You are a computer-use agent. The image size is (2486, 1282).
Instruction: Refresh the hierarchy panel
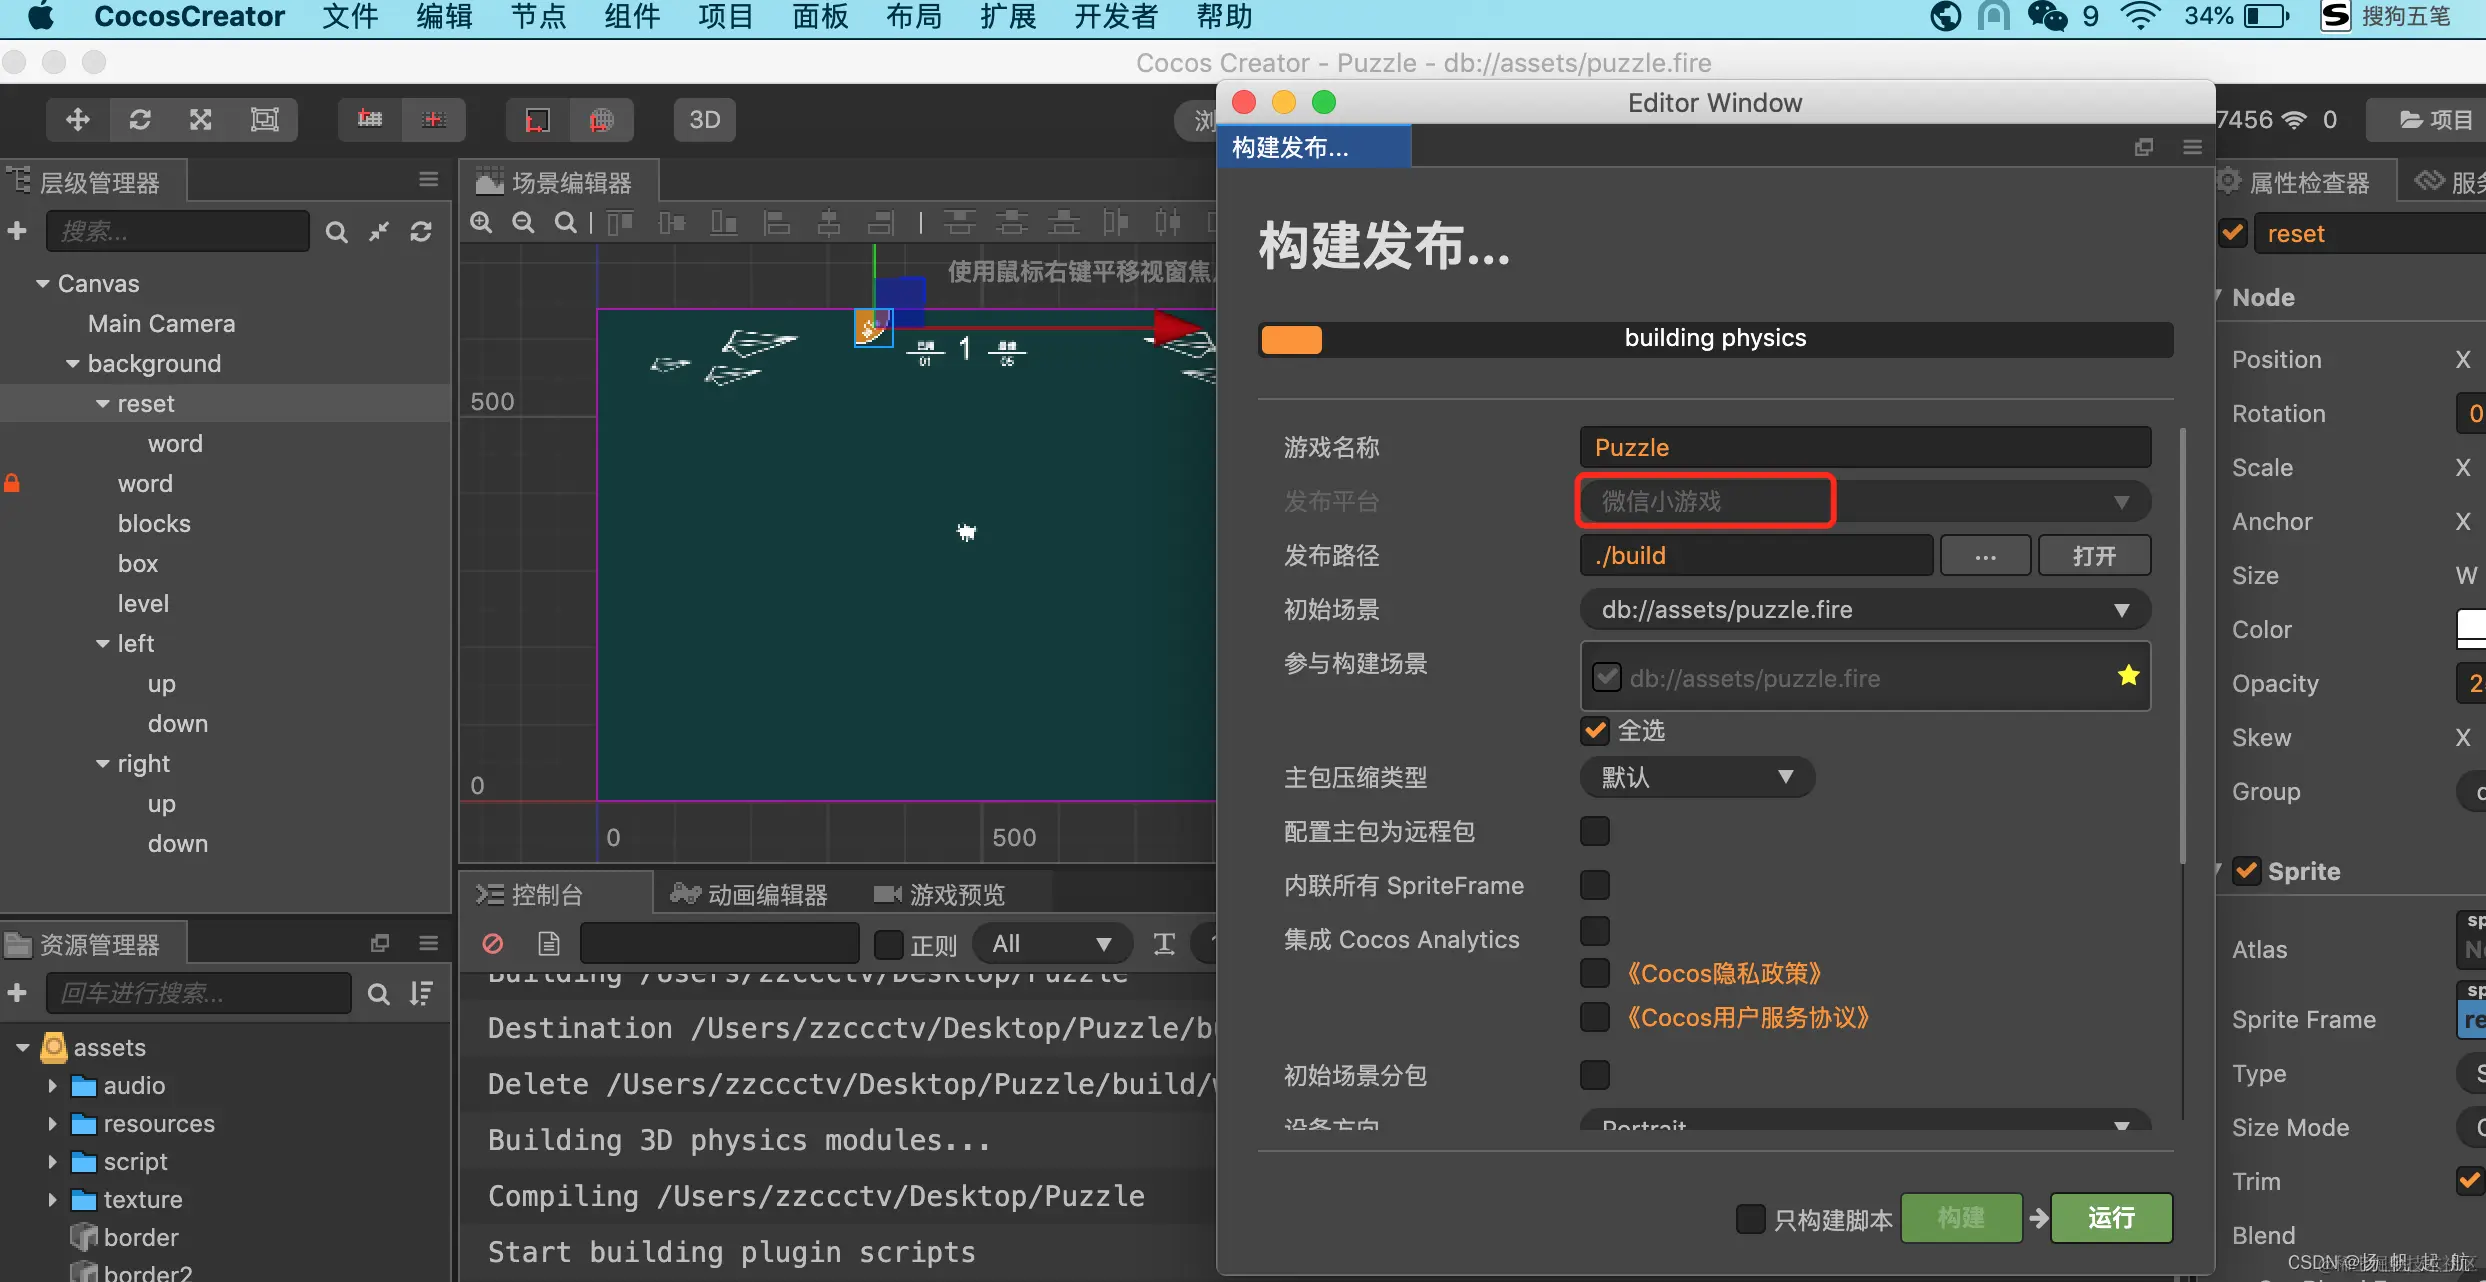421,232
